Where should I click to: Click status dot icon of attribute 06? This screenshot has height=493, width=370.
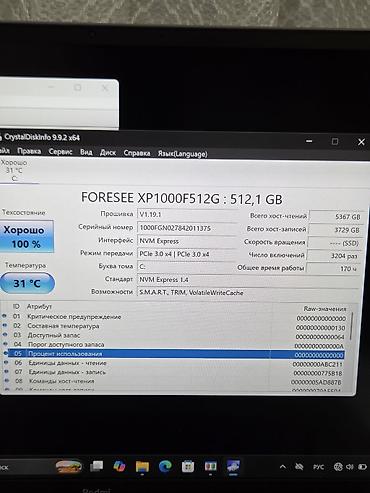pos(6,362)
